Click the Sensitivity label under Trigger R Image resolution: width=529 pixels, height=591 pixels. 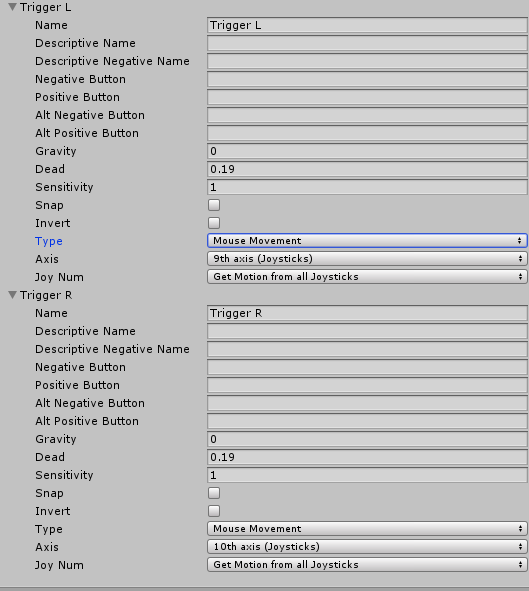pos(64,475)
